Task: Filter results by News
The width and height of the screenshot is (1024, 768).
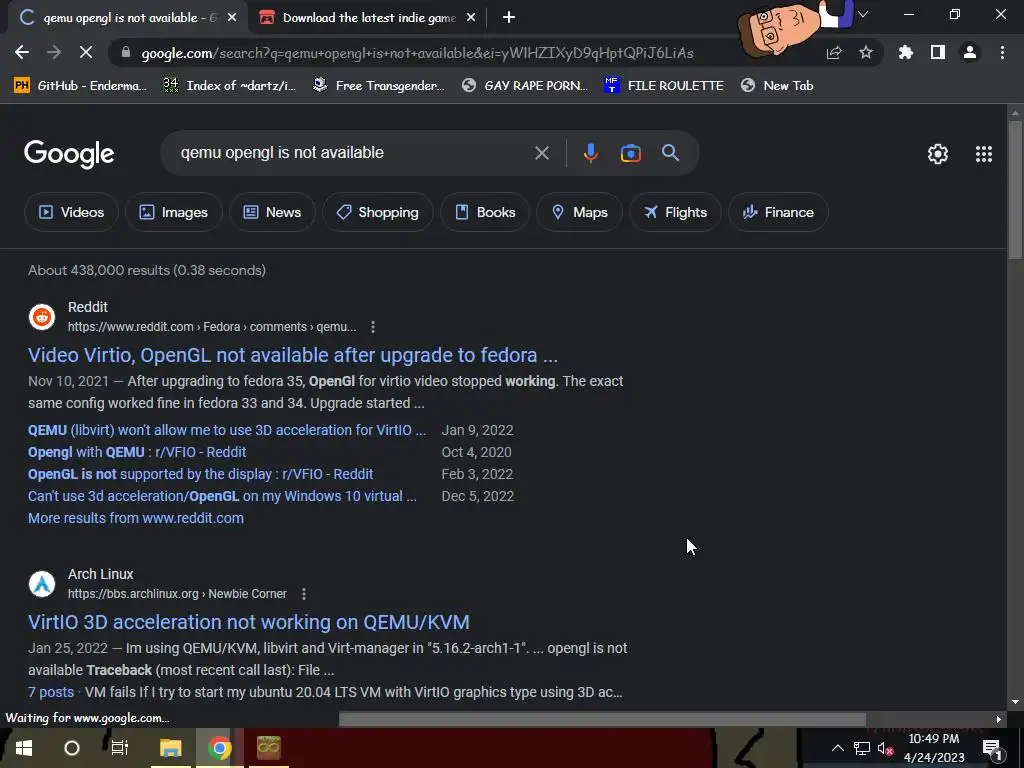Action: pos(272,212)
